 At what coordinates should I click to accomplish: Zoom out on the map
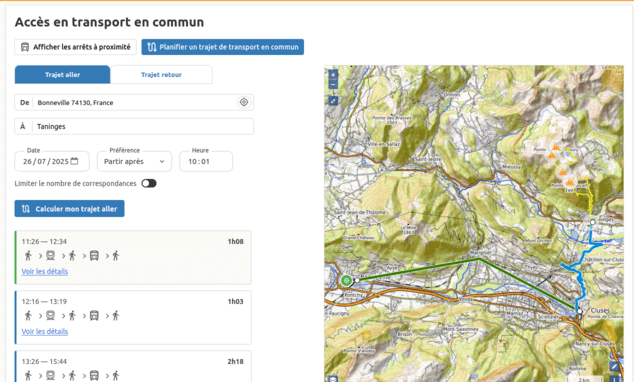pos(333,85)
